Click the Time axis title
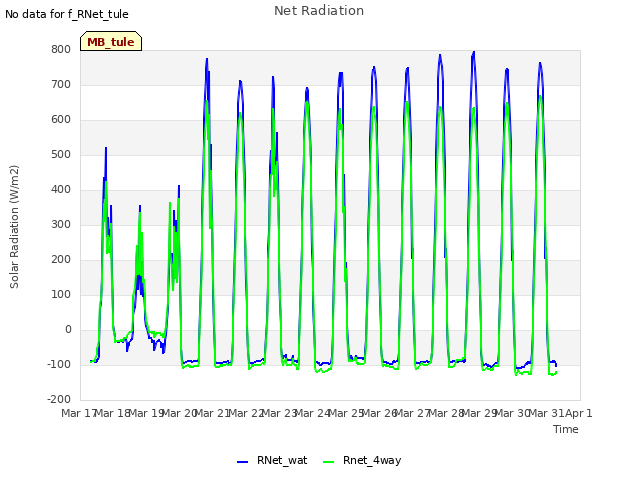640x480 pixels. 566,429
